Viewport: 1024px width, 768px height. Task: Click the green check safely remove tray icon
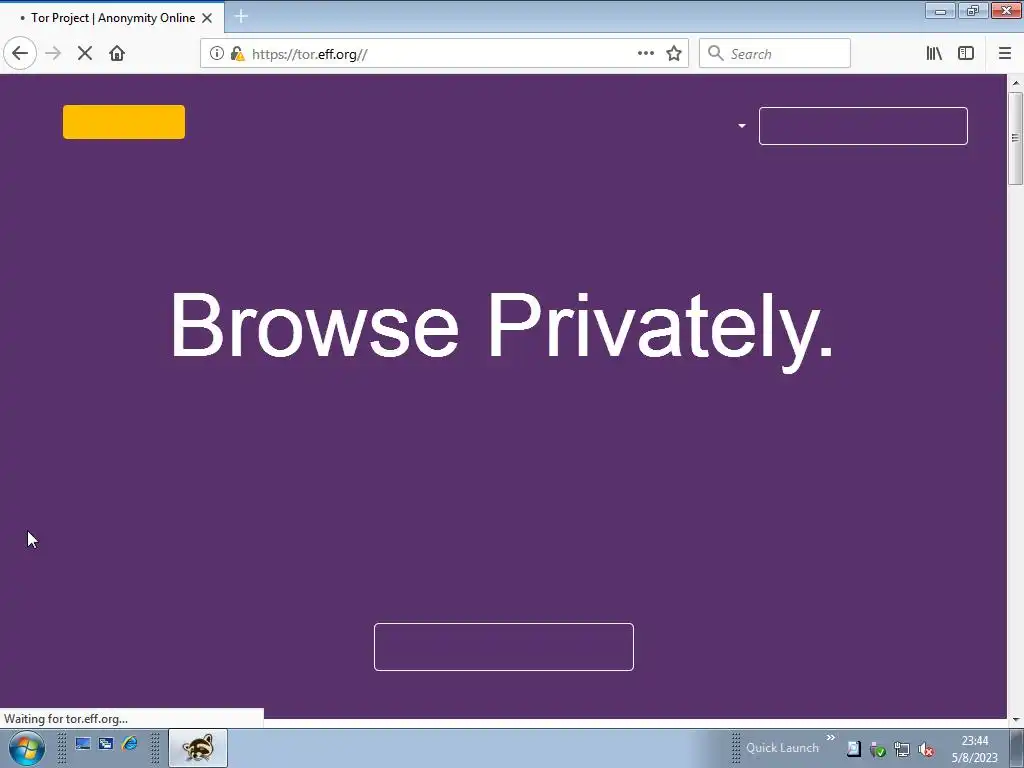878,749
